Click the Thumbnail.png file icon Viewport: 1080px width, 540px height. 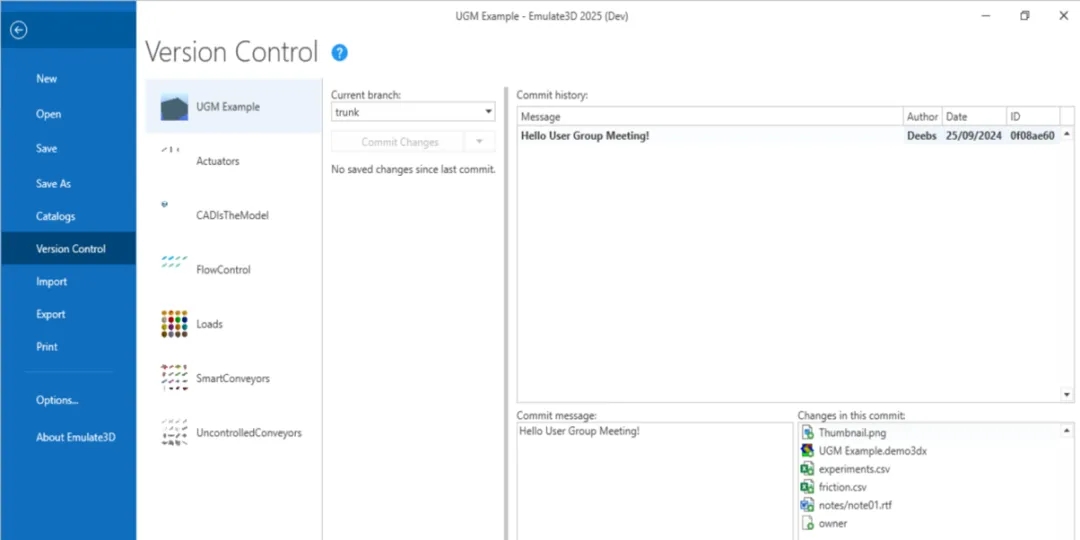click(x=807, y=433)
